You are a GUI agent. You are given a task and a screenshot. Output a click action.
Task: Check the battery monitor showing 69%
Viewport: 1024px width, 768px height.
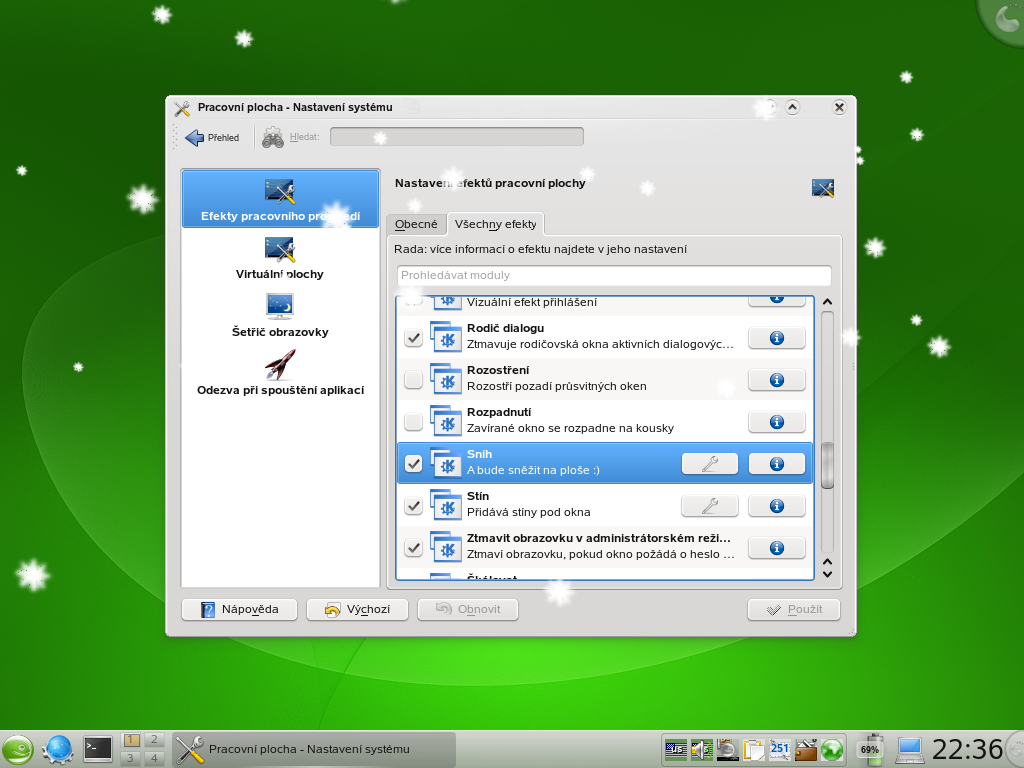pyautogui.click(x=869, y=749)
